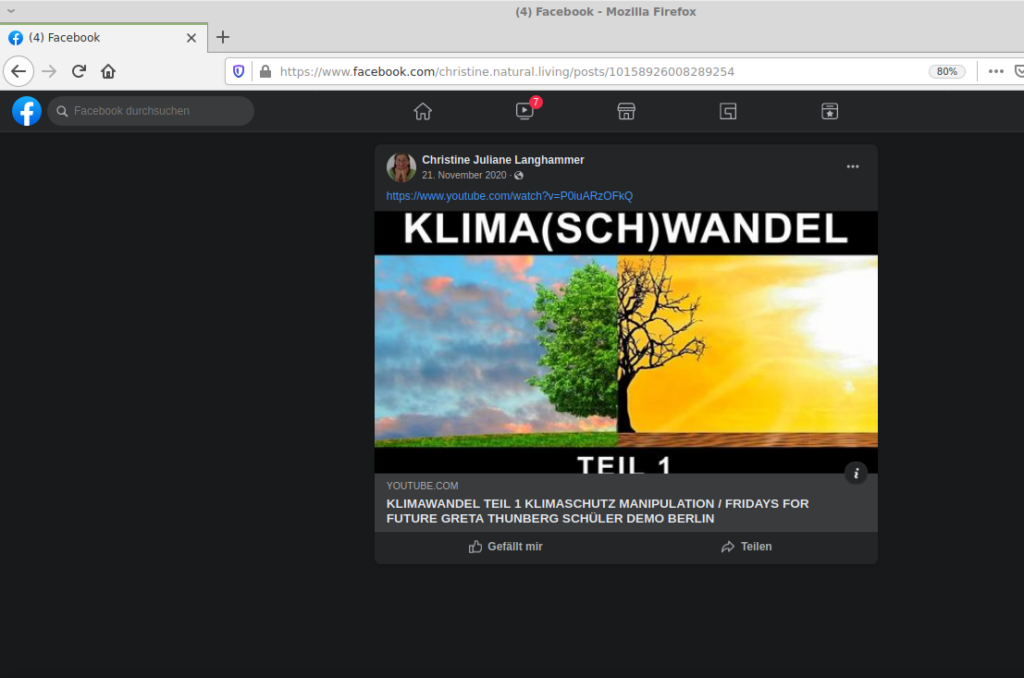Image resolution: width=1024 pixels, height=678 pixels.
Task: Show site security padlock info
Action: [265, 71]
